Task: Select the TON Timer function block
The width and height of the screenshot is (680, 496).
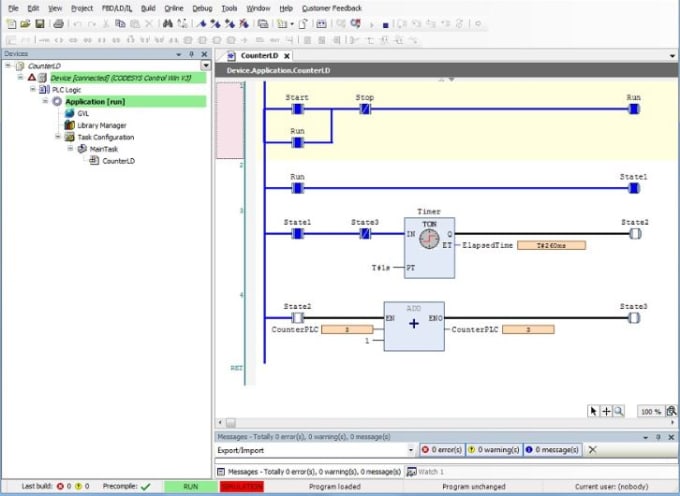Action: coord(429,248)
